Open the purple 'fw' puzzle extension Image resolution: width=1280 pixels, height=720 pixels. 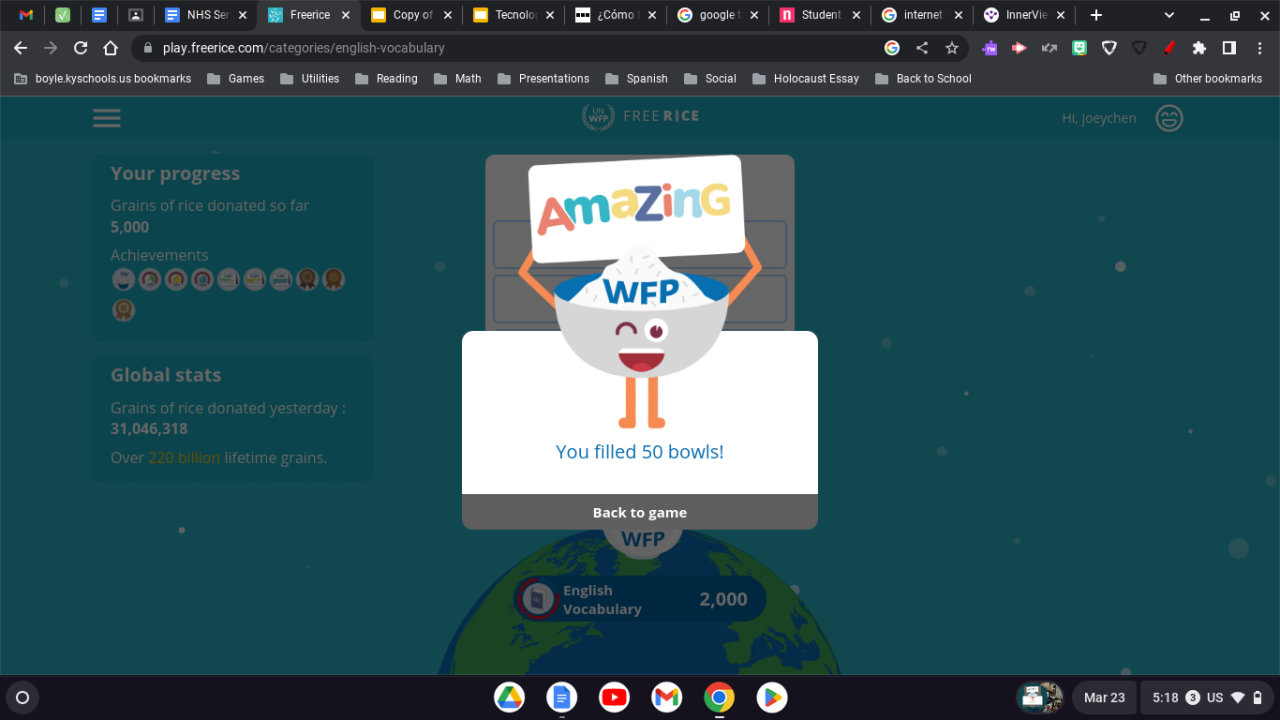989,48
